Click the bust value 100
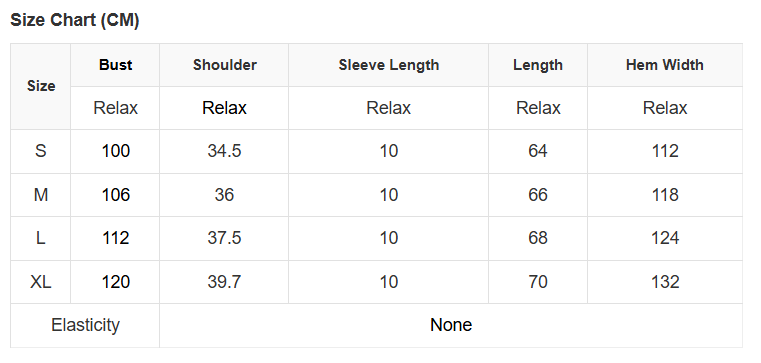Viewport: 761px width, 363px height. tap(116, 151)
